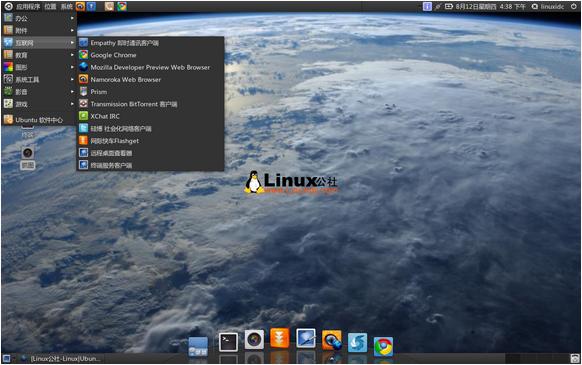The height and width of the screenshot is (365, 582).
Task: Open the network connection indicator
Action: (x=438, y=7)
